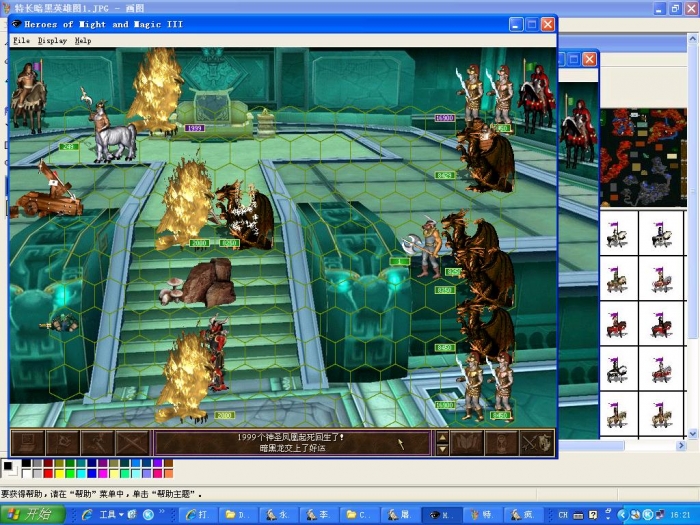Image resolution: width=700 pixels, height=525 pixels.
Task: Minimize the Heroes of Might and Magic window
Action: click(516, 25)
